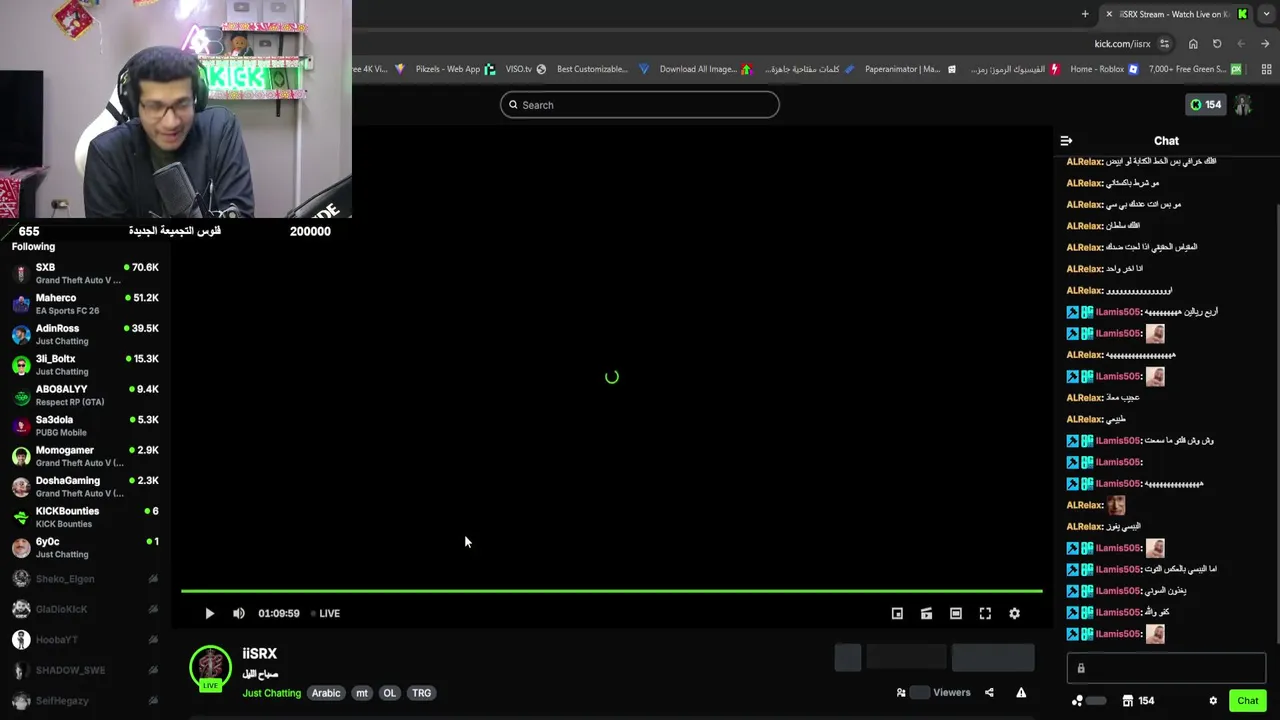Open the browser tab search dropdown

coord(1266,14)
